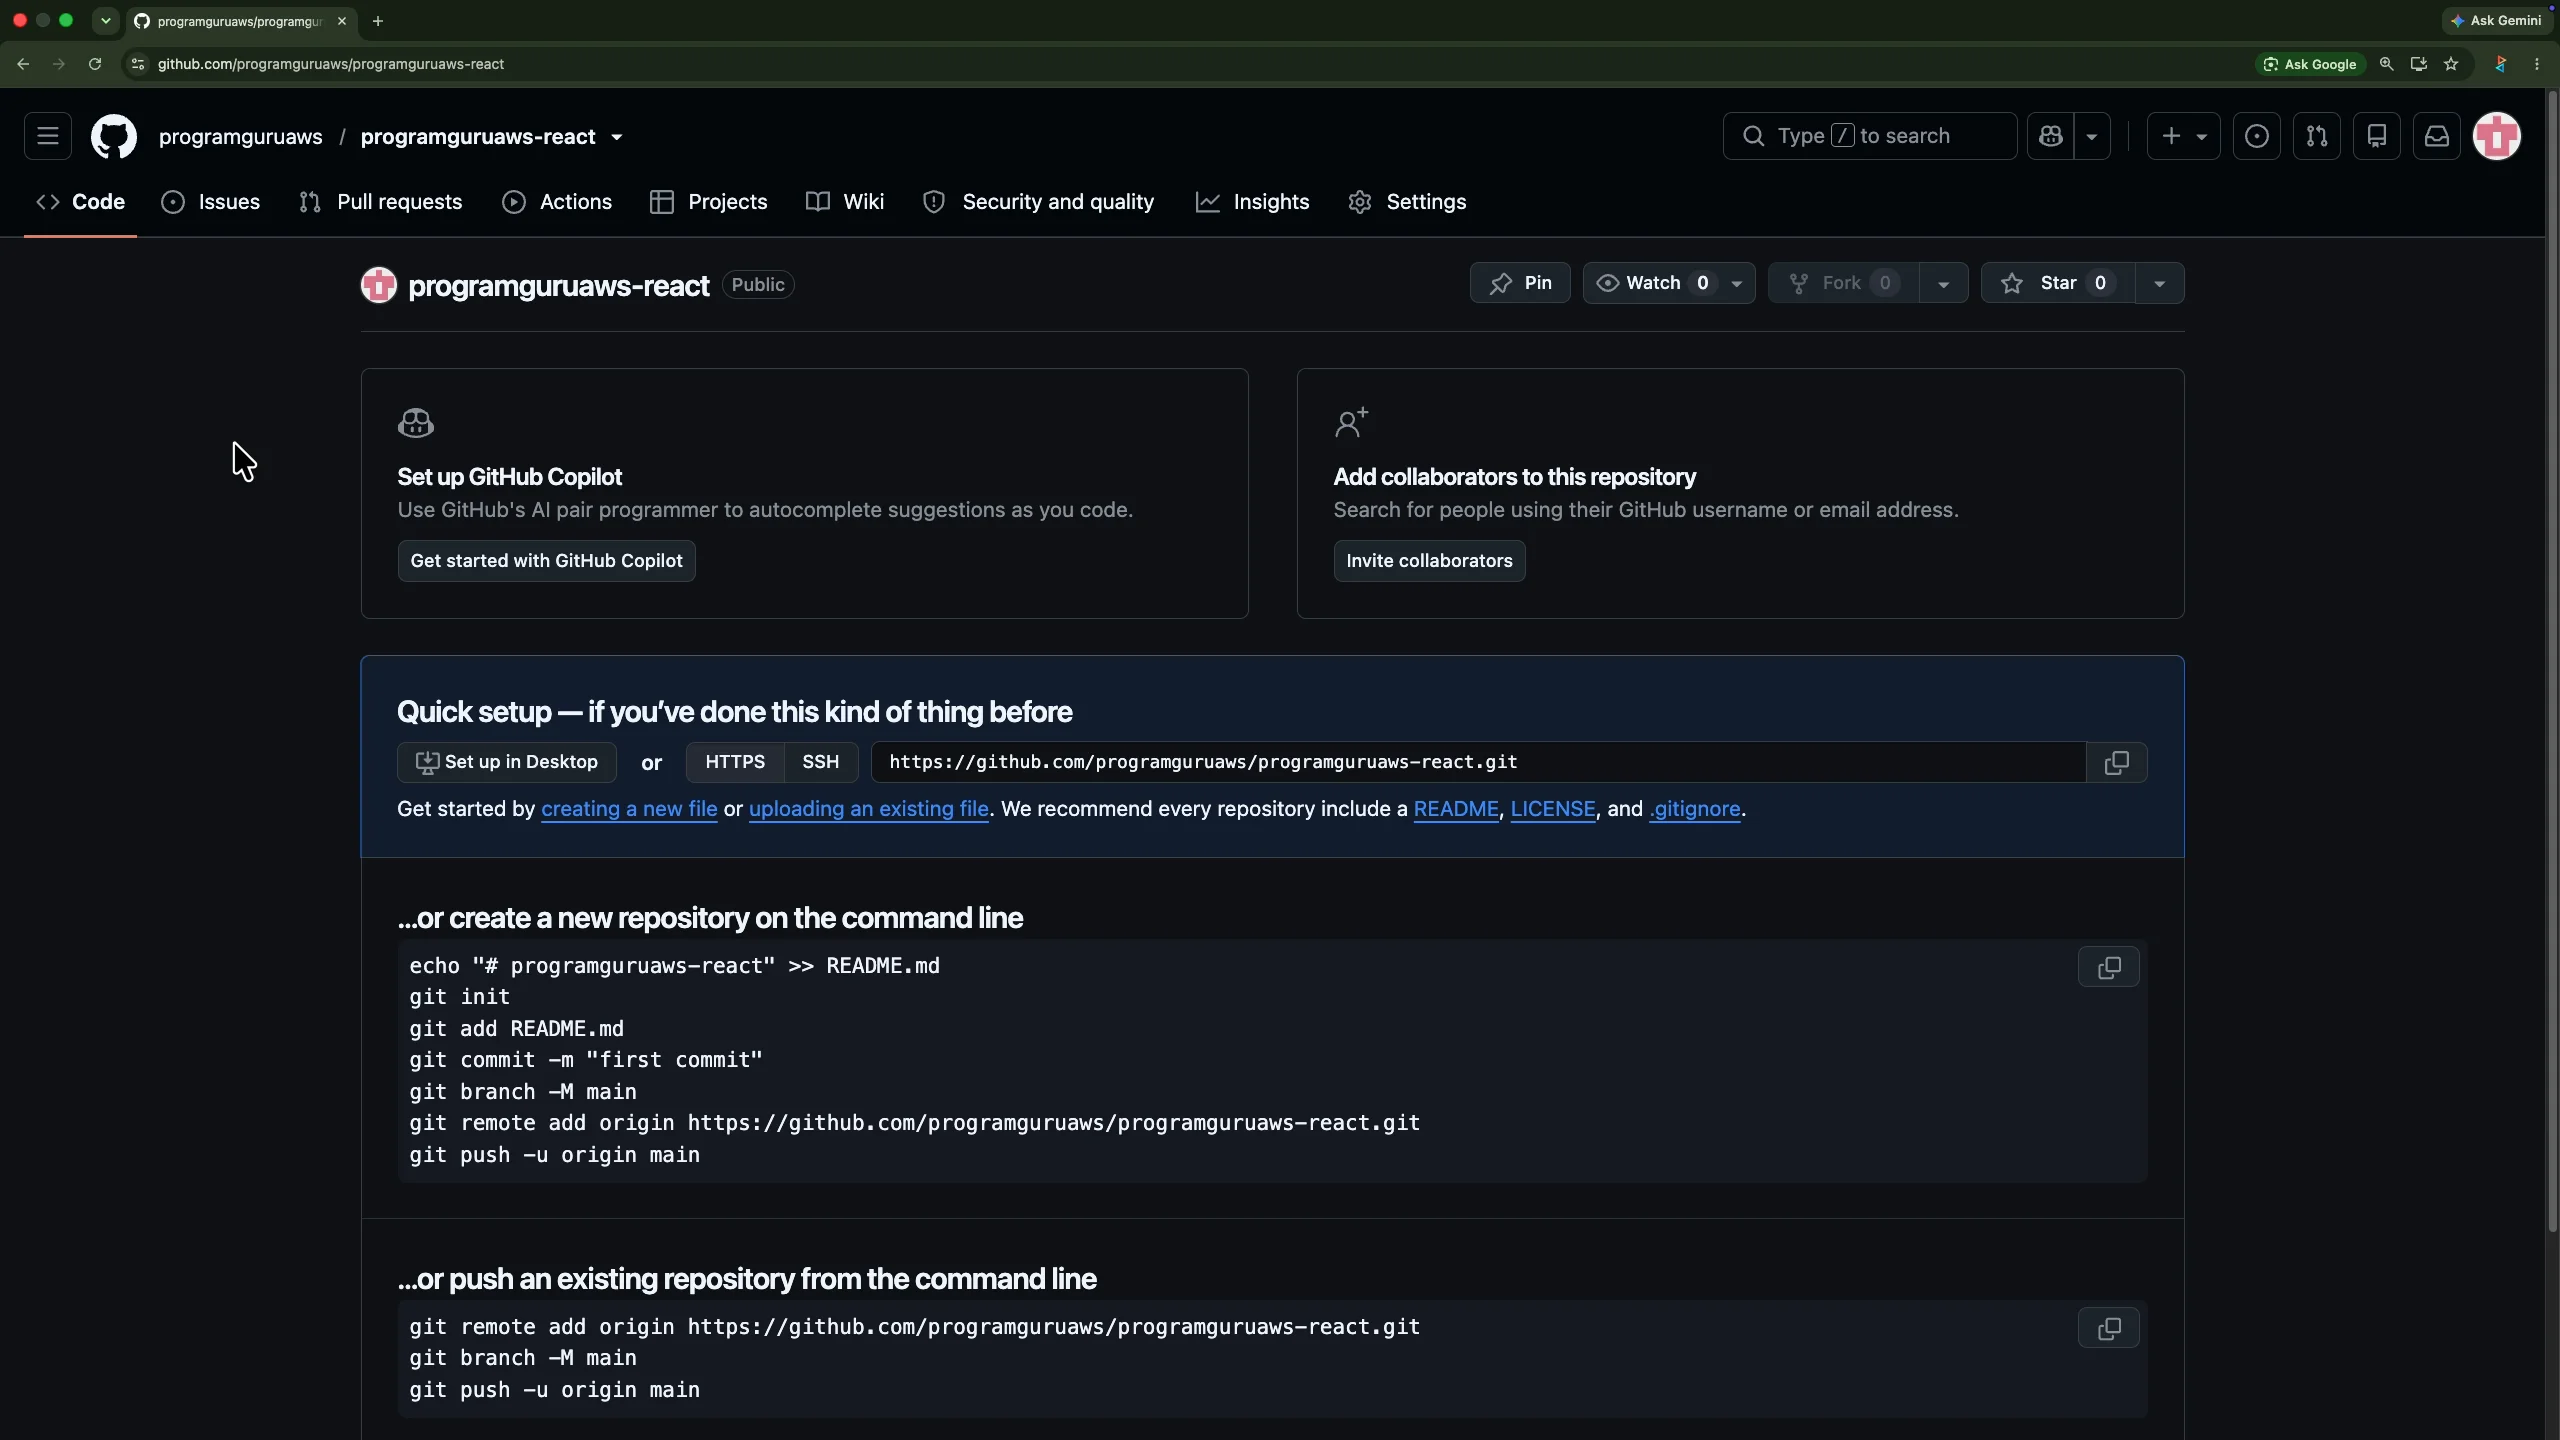
Task: Click Invite collaborators button
Action: pos(1429,561)
